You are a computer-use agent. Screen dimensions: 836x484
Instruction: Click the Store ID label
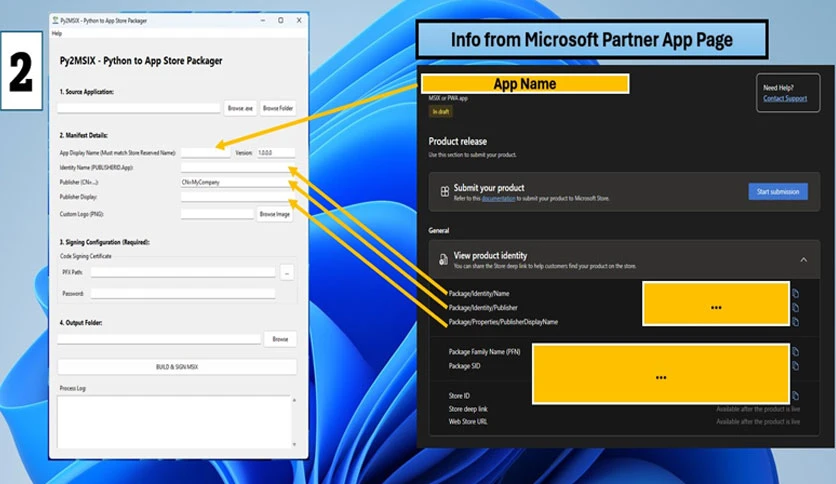tap(459, 396)
